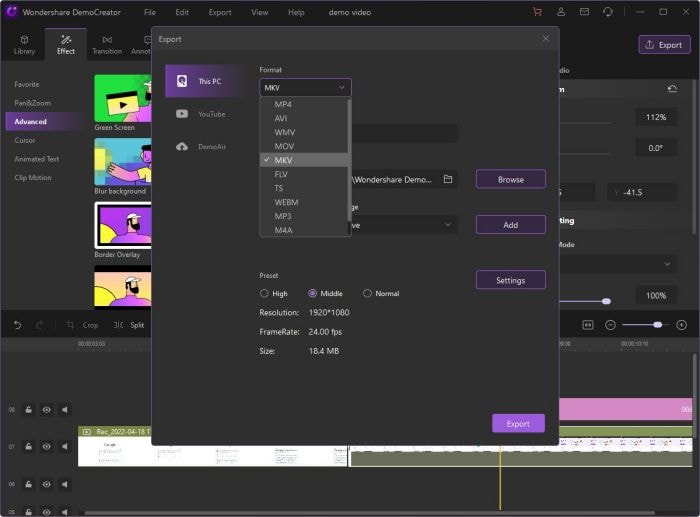Select This PC export destination

click(204, 81)
